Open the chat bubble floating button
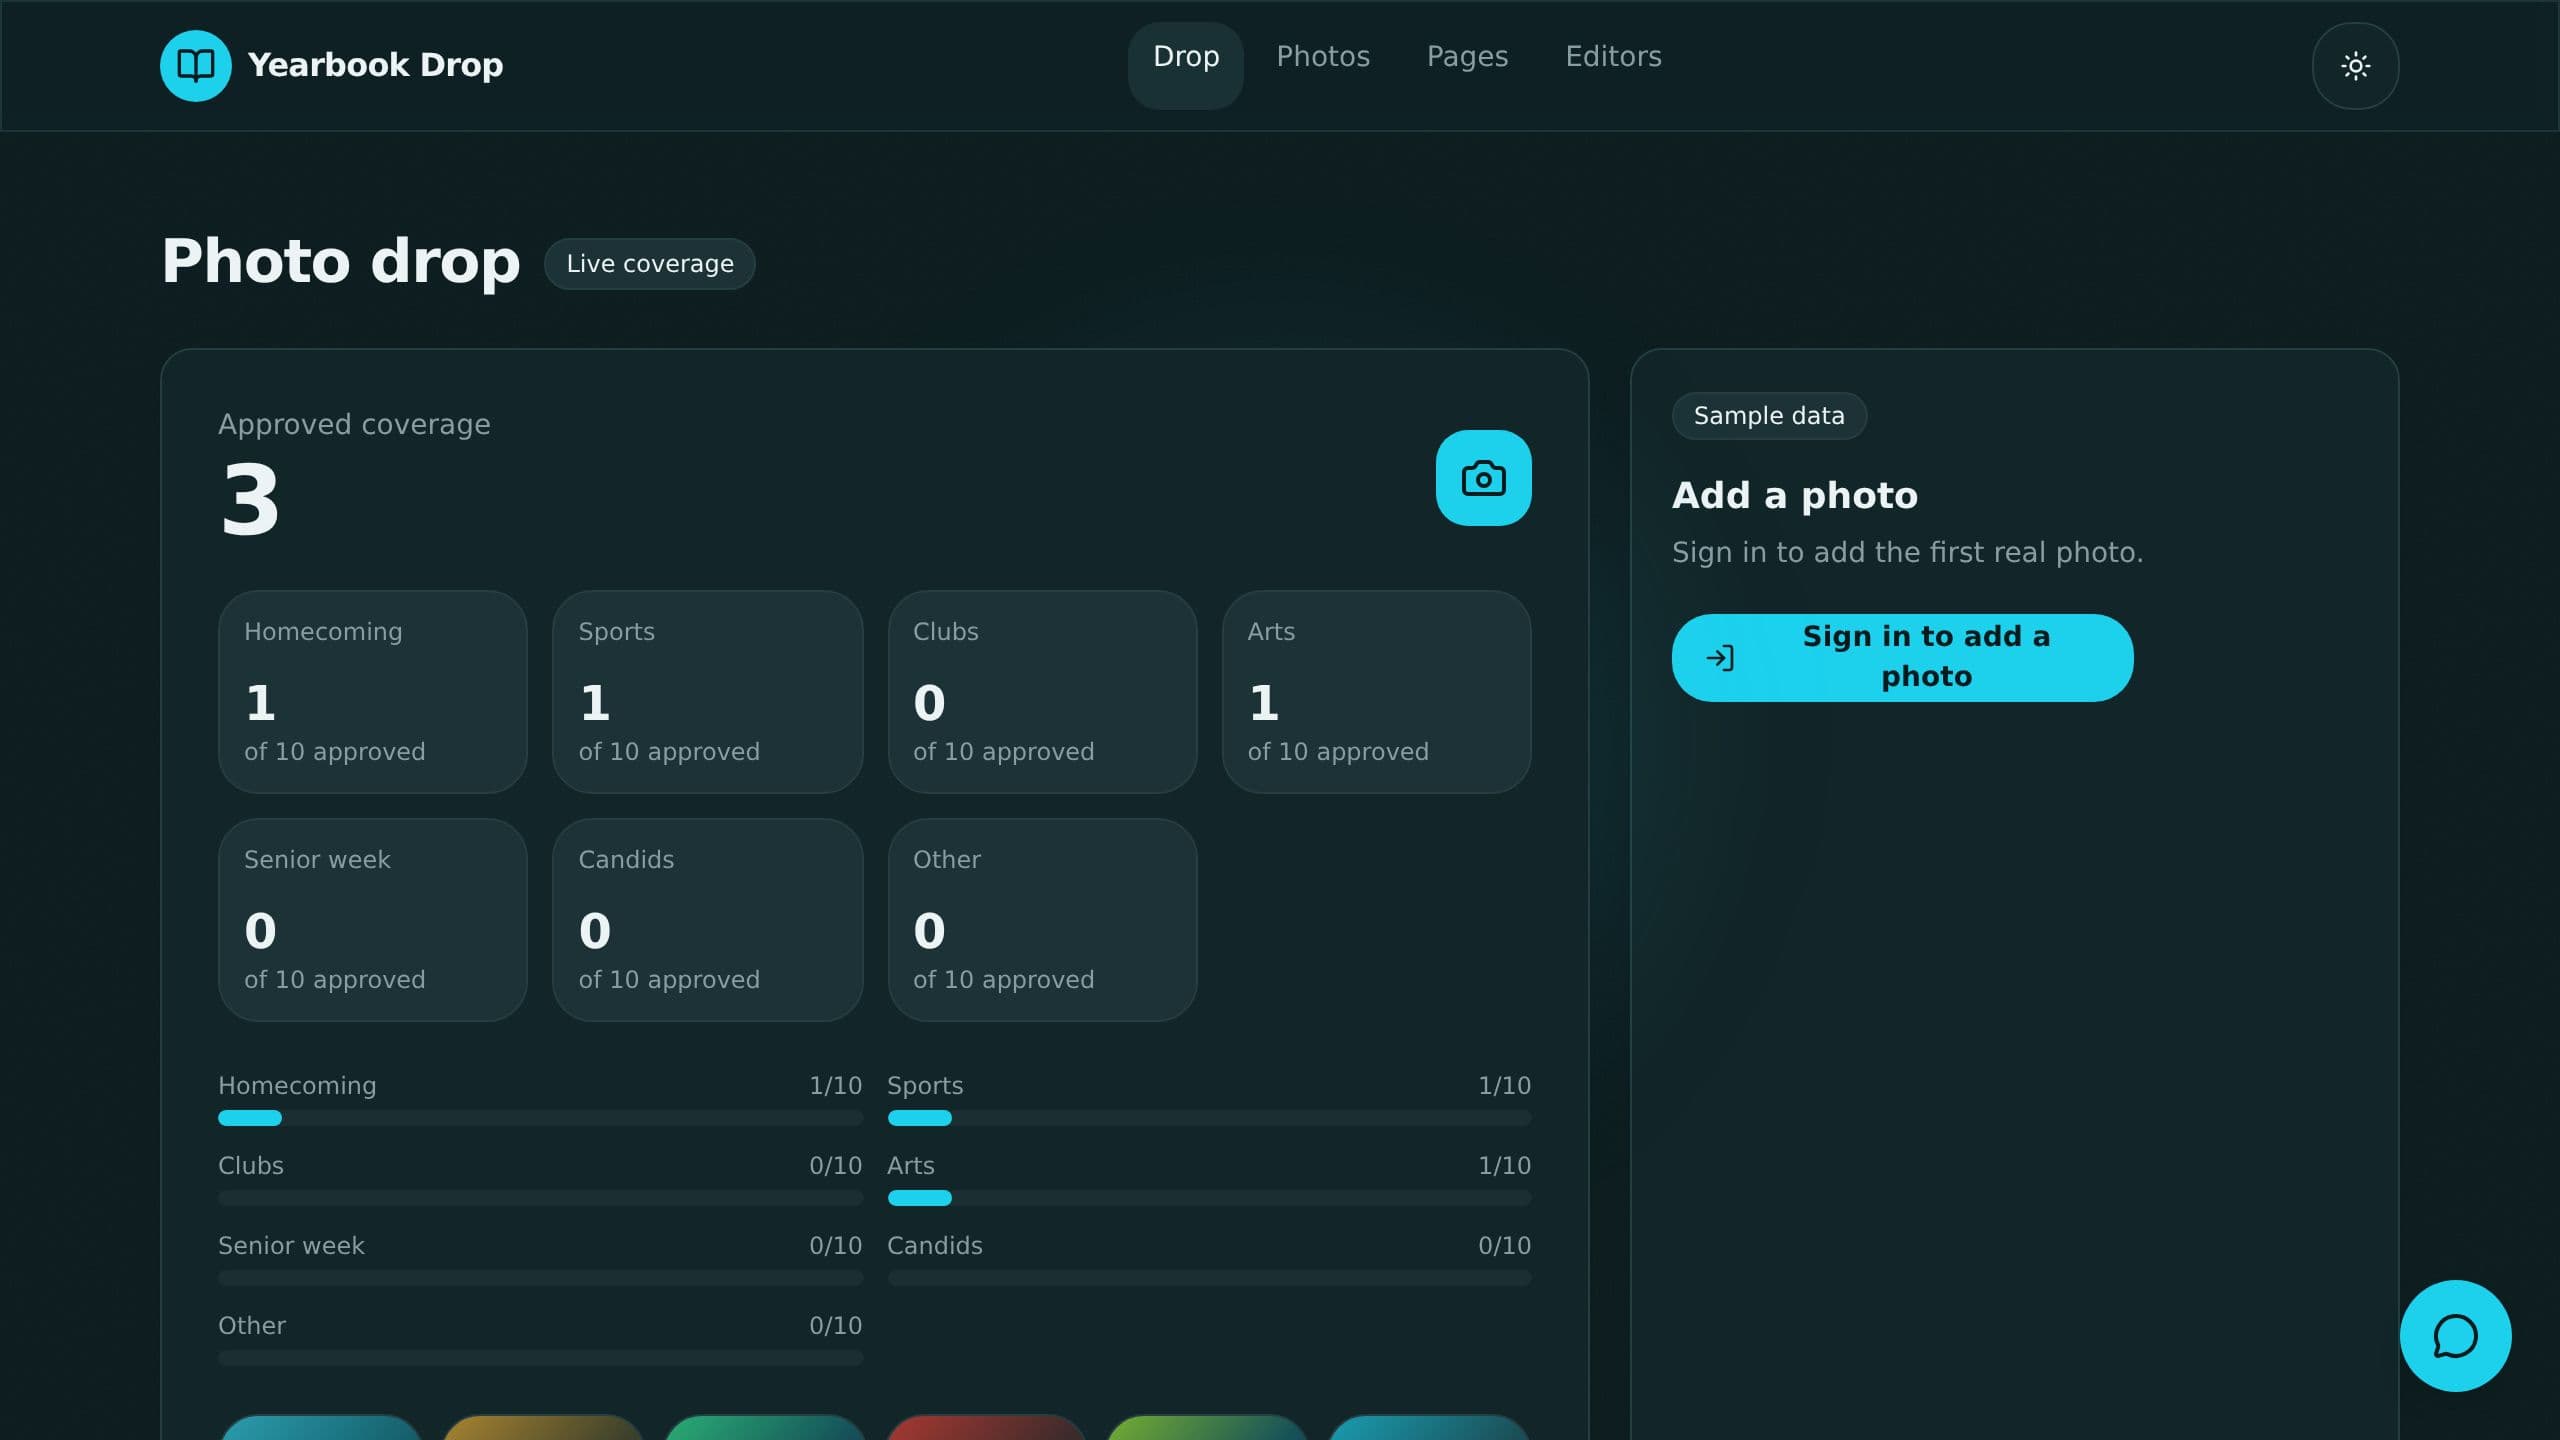Viewport: 2560px width, 1440px height. pyautogui.click(x=2455, y=1336)
